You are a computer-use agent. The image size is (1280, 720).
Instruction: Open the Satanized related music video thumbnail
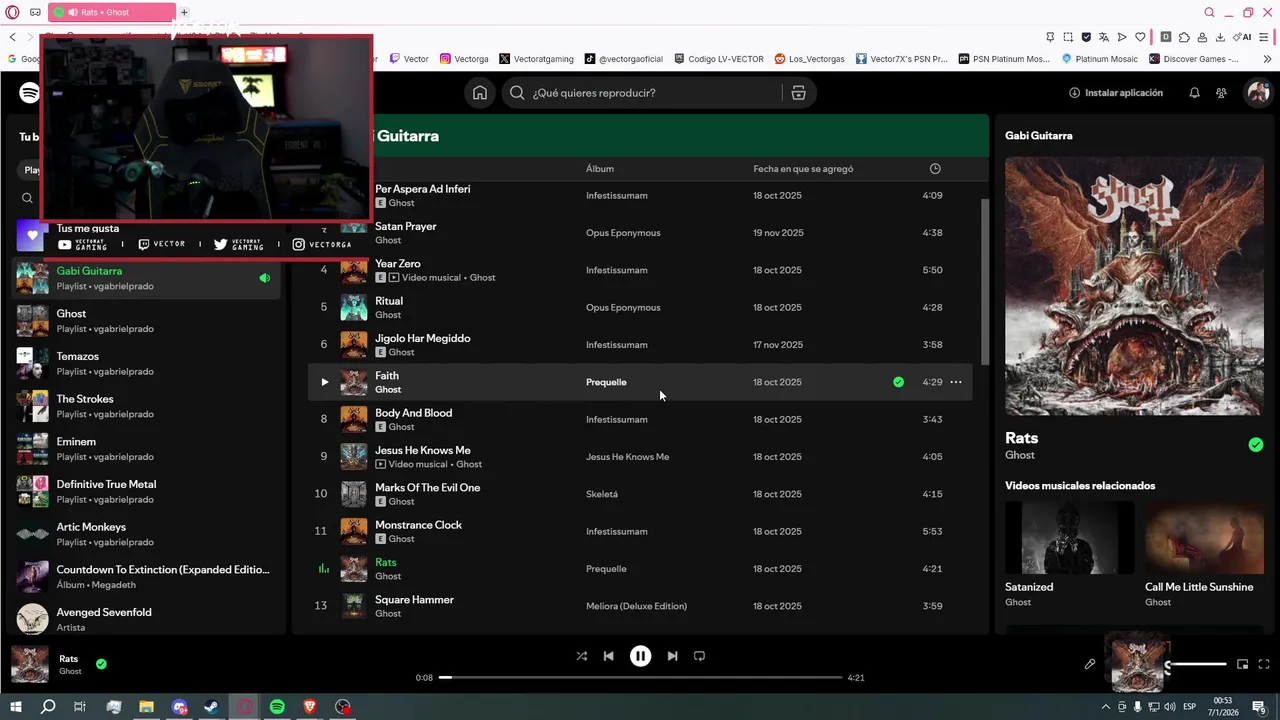click(1069, 537)
